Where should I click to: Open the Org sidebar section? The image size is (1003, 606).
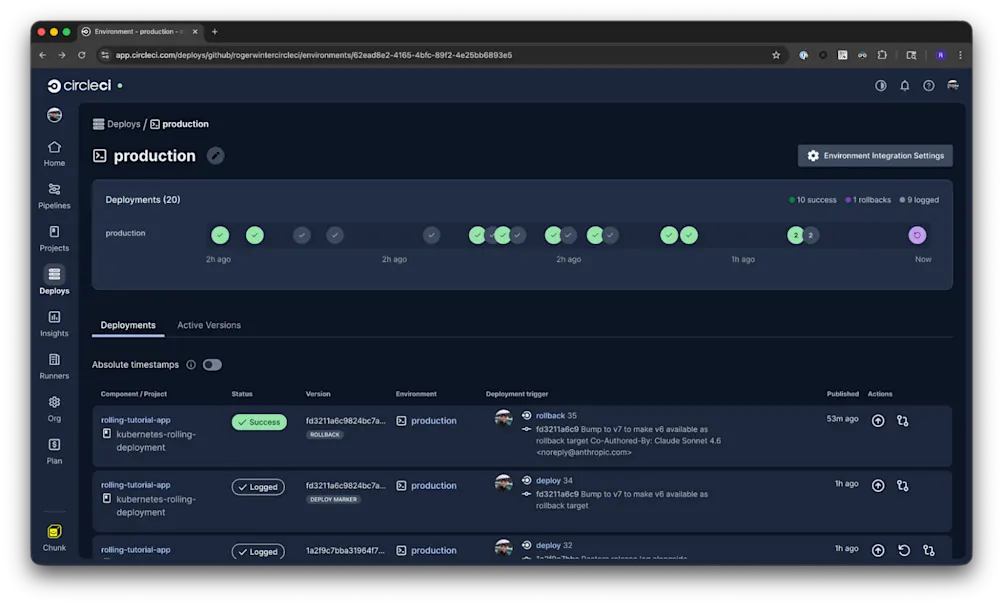[x=53, y=409]
